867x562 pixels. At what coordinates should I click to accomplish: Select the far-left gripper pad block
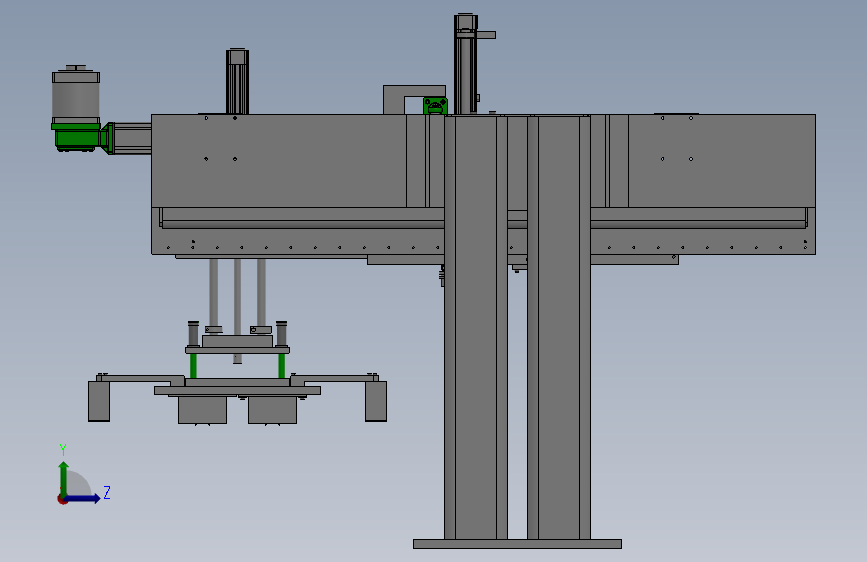click(x=99, y=401)
